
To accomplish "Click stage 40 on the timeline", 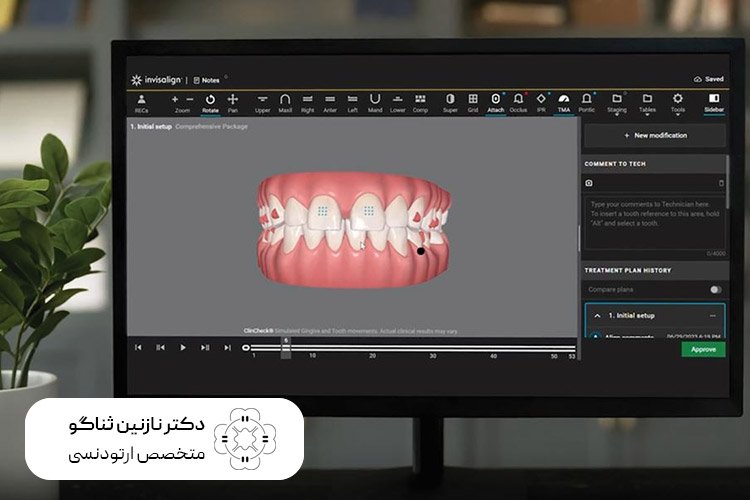I will pyautogui.click(x=493, y=356).
